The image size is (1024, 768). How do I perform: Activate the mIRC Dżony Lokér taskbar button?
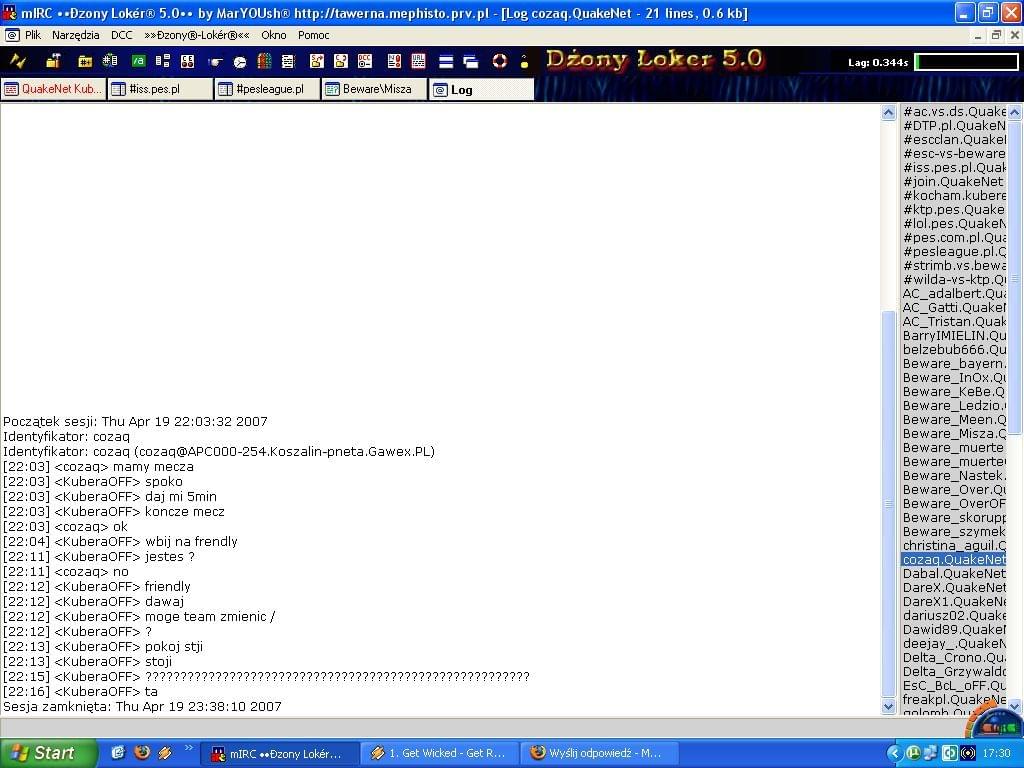coord(280,754)
